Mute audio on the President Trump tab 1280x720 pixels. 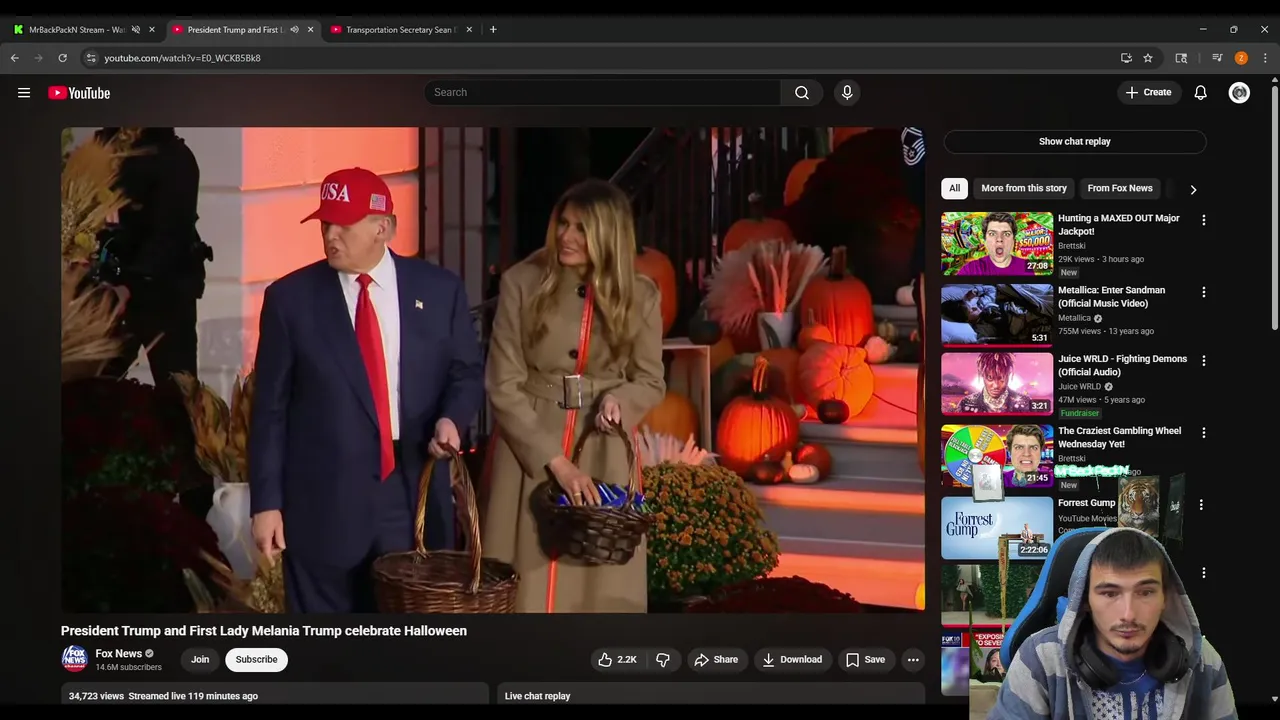click(x=294, y=29)
